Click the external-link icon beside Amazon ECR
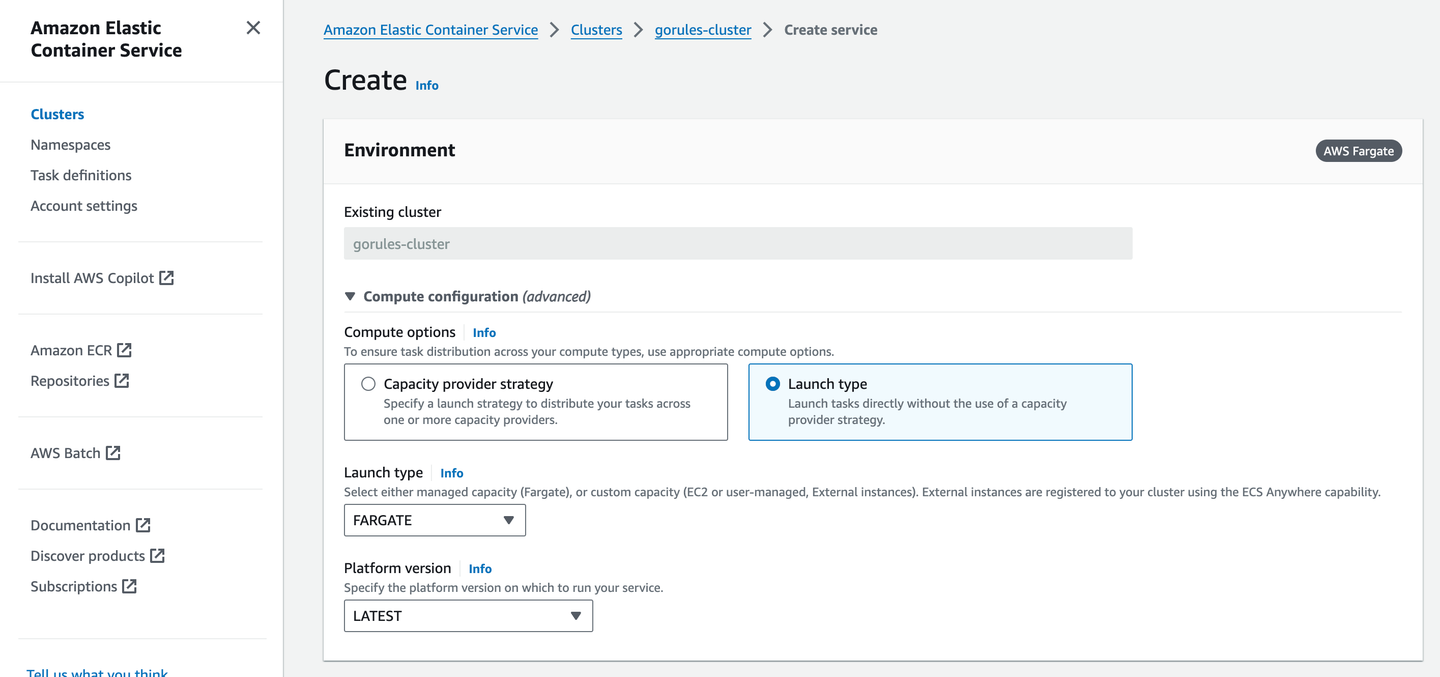The width and height of the screenshot is (1440, 677). 124,350
